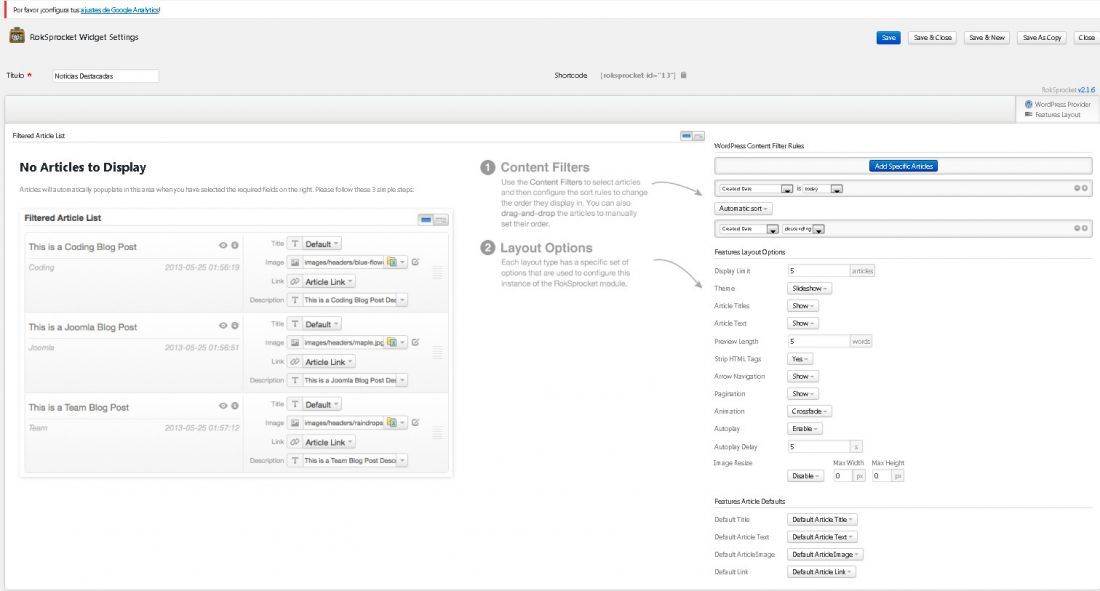Click left circle icon in 'descending' sort row

[1077, 228]
